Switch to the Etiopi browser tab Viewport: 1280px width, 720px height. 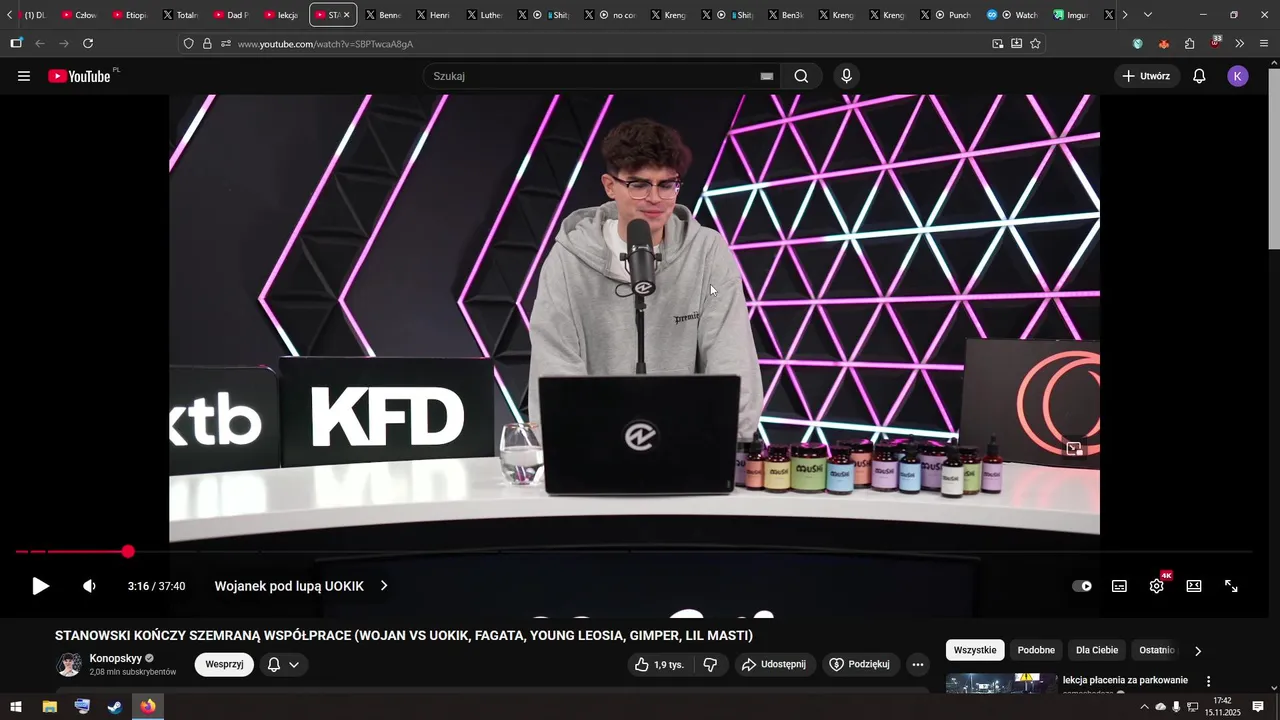(x=130, y=15)
